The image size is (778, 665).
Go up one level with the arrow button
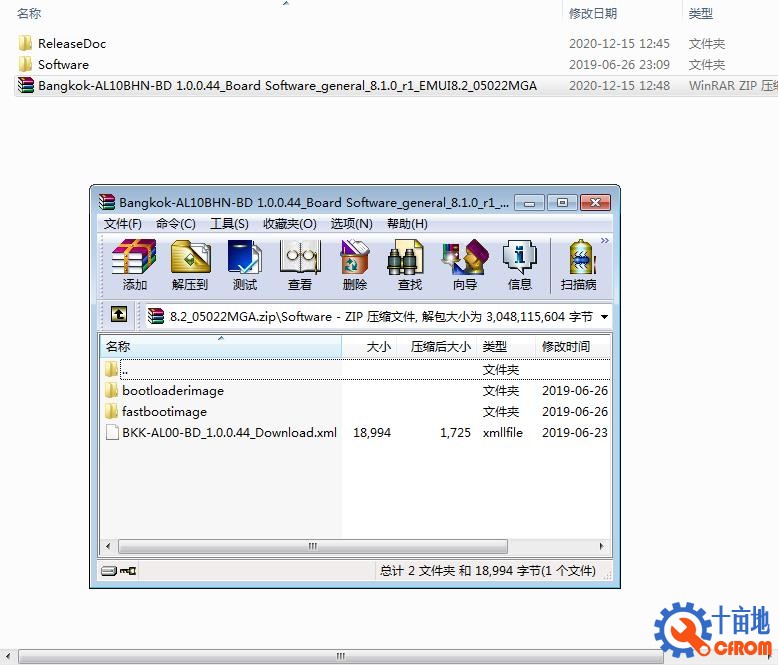(x=119, y=315)
